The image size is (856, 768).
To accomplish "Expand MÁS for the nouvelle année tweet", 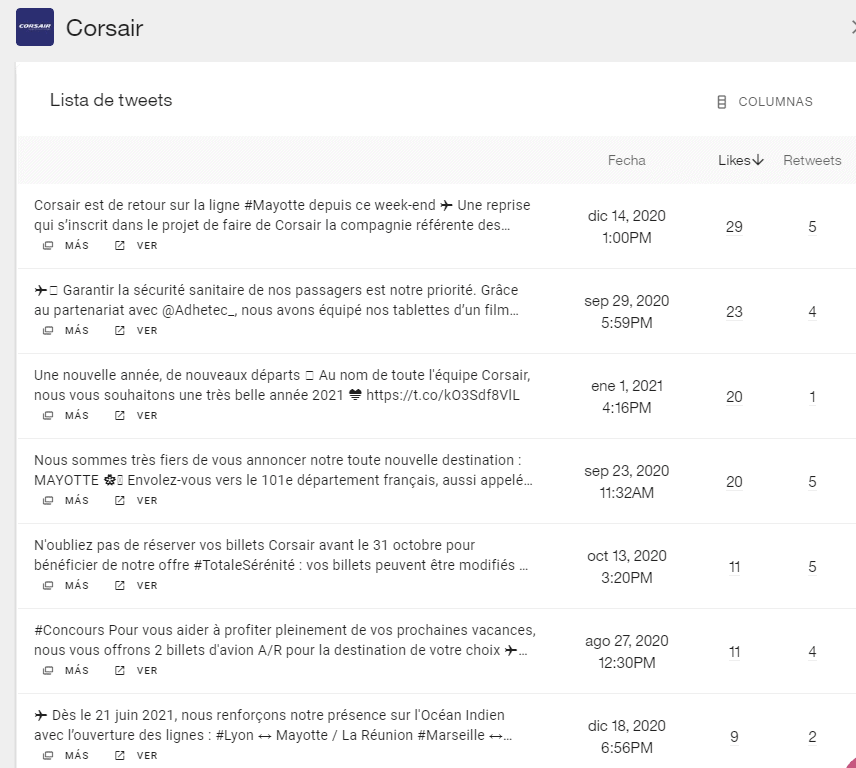I will 66,415.
